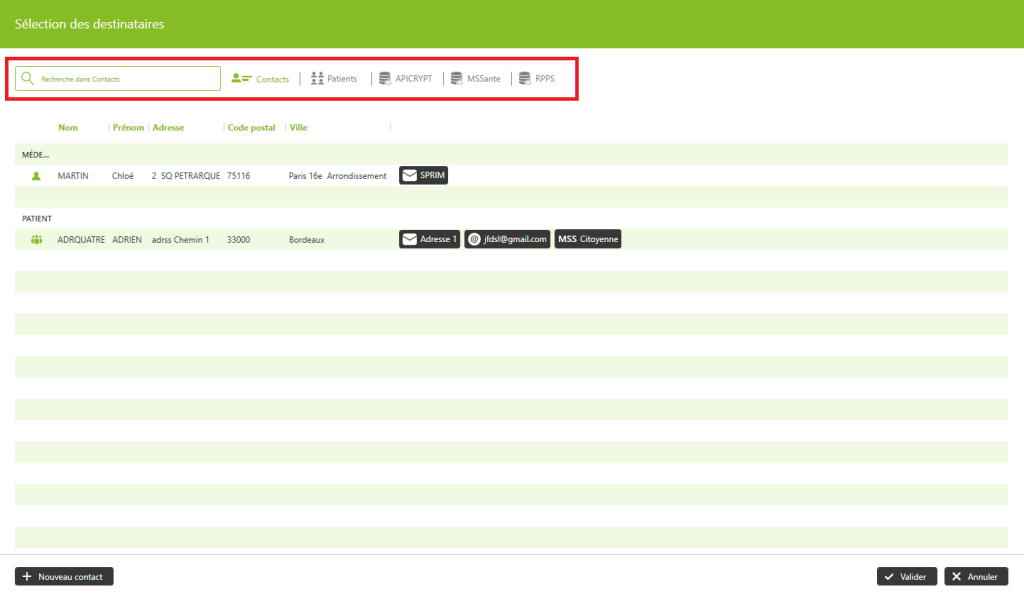1024x599 pixels.
Task: Switch to the Patients source tab
Action: pyautogui.click(x=333, y=79)
